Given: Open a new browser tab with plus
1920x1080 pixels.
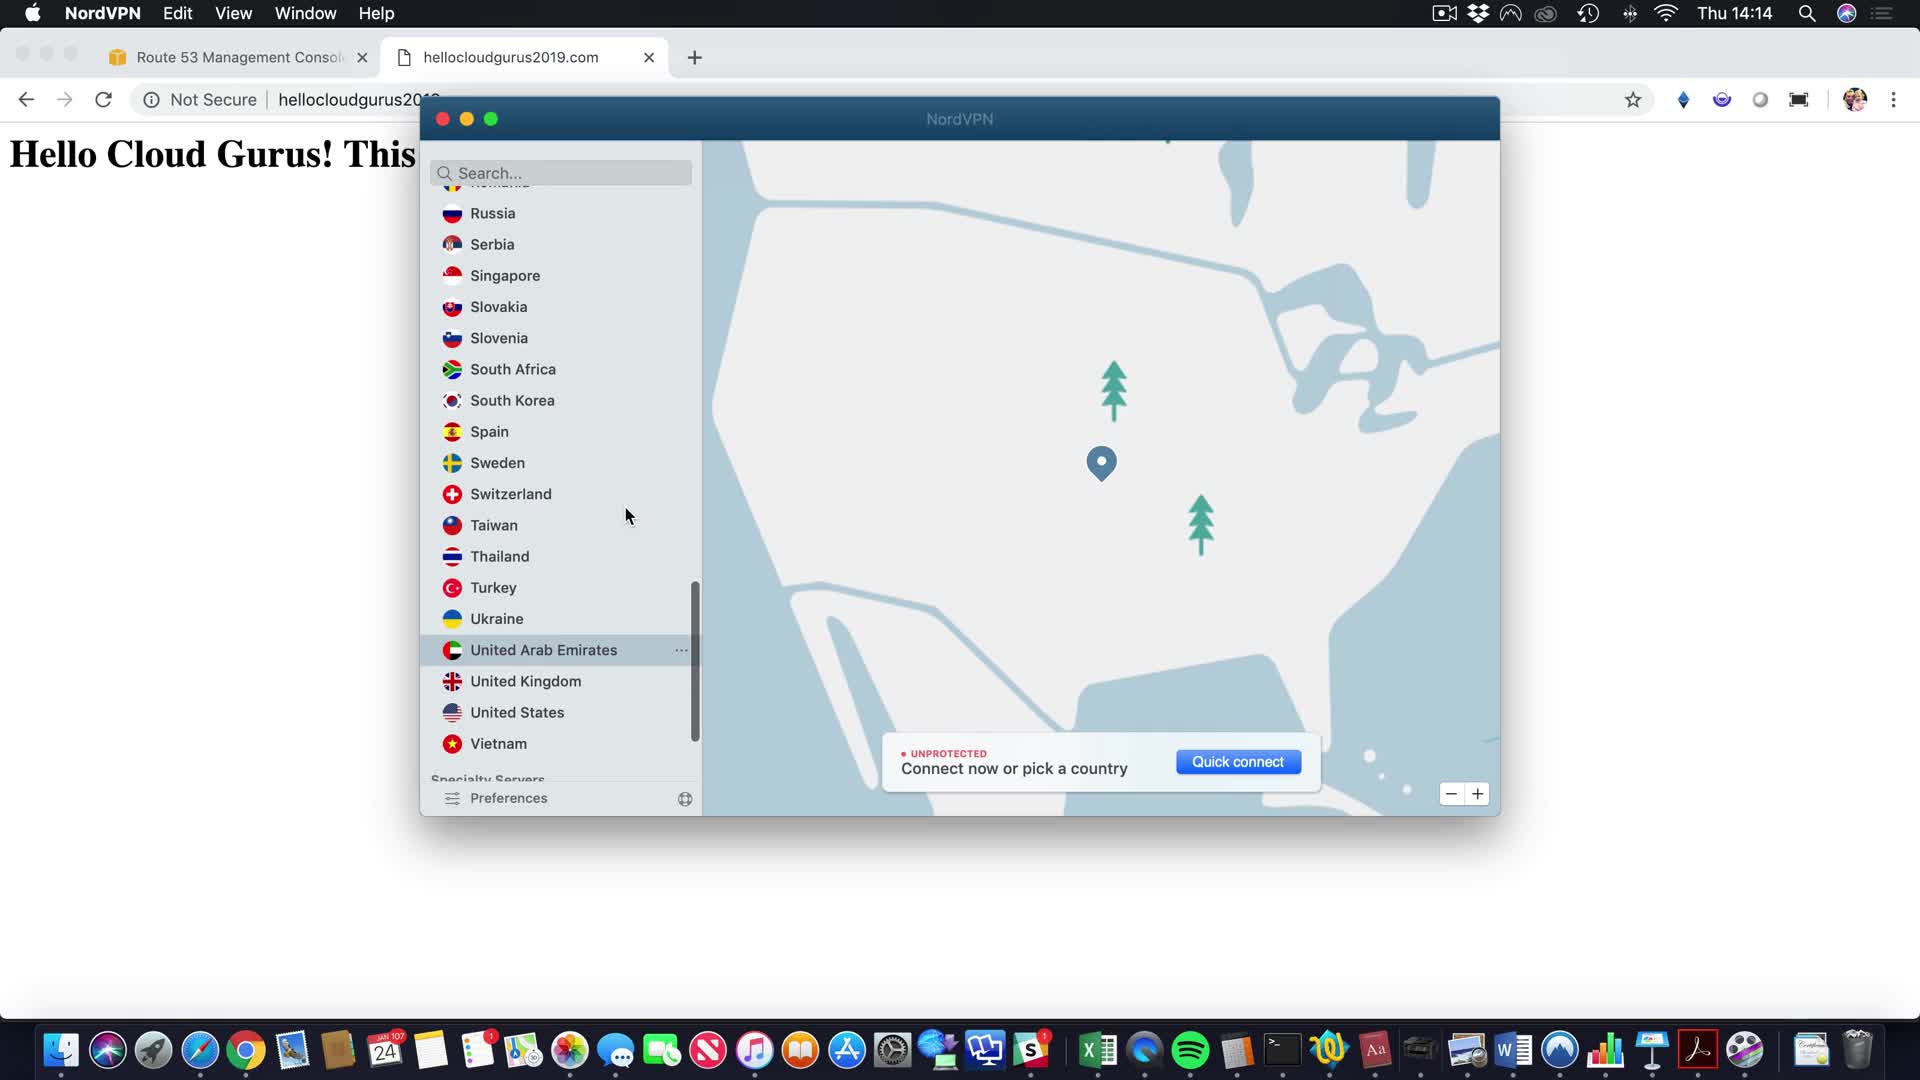Looking at the screenshot, I should tap(695, 58).
